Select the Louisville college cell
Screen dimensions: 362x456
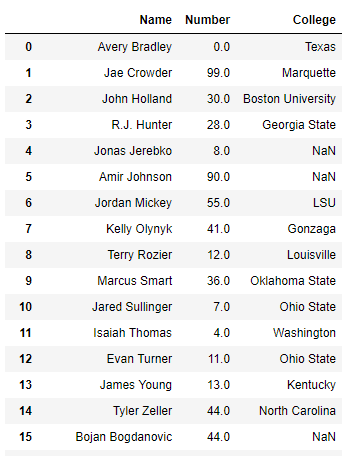tap(311, 255)
